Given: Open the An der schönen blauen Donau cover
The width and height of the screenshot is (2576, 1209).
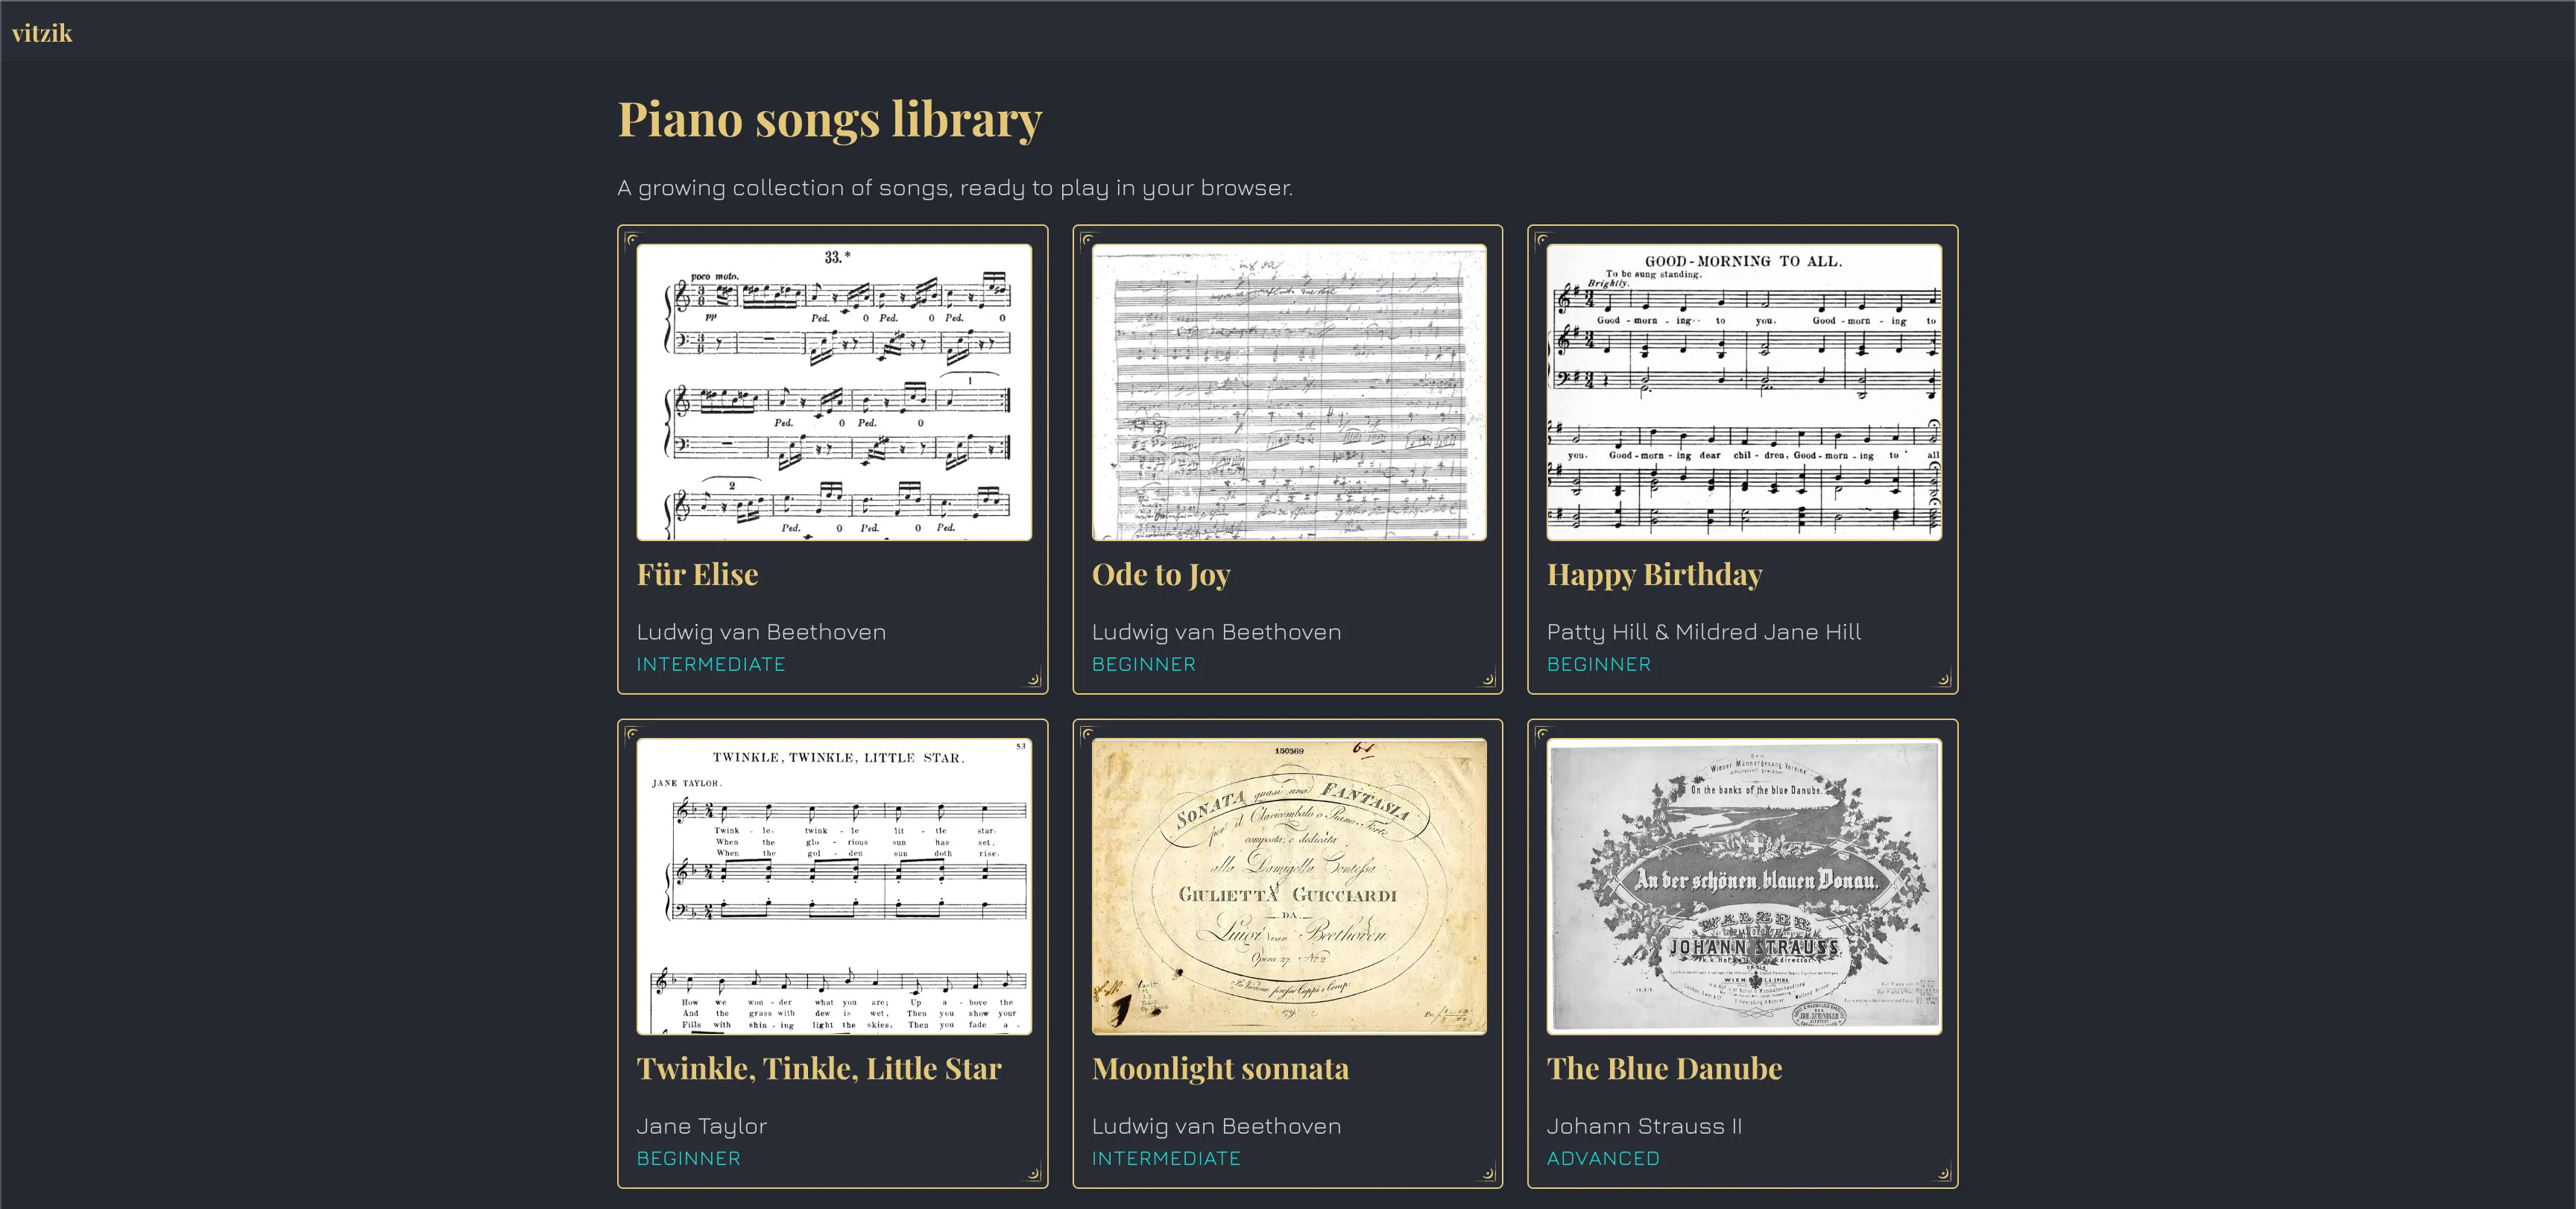Looking at the screenshot, I should [x=1744, y=886].
